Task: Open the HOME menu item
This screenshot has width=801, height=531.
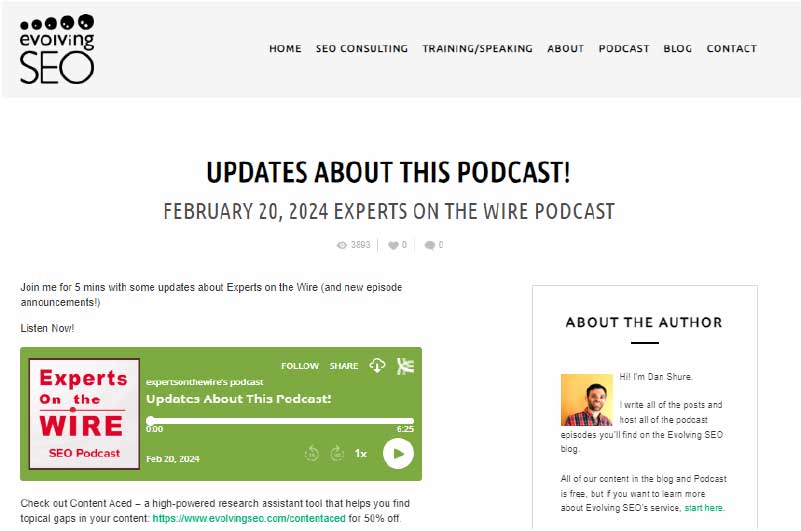Action: (285, 49)
